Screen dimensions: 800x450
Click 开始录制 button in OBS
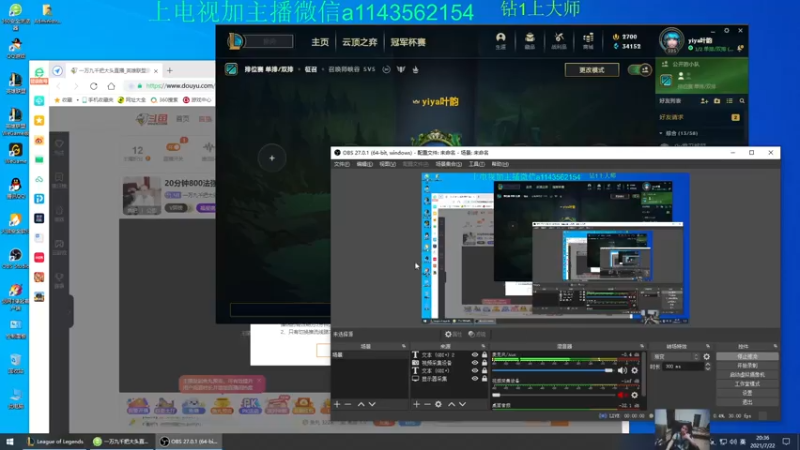coord(747,366)
